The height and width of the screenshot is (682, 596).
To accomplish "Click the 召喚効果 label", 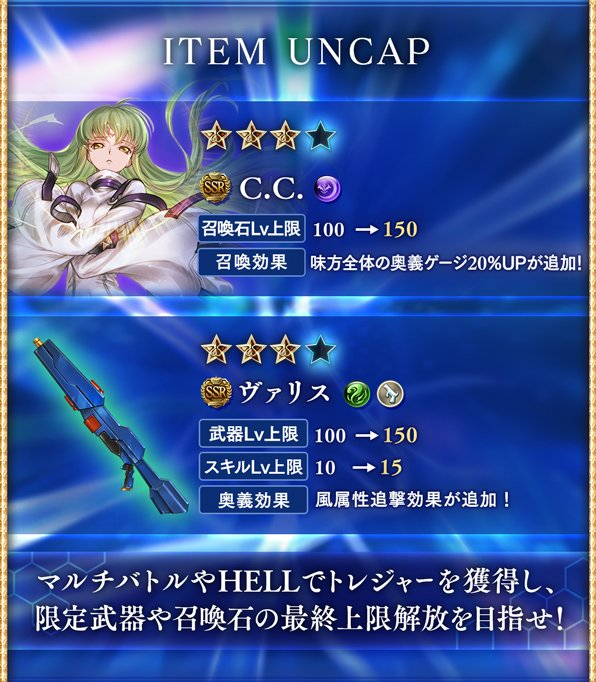I will point(251,262).
